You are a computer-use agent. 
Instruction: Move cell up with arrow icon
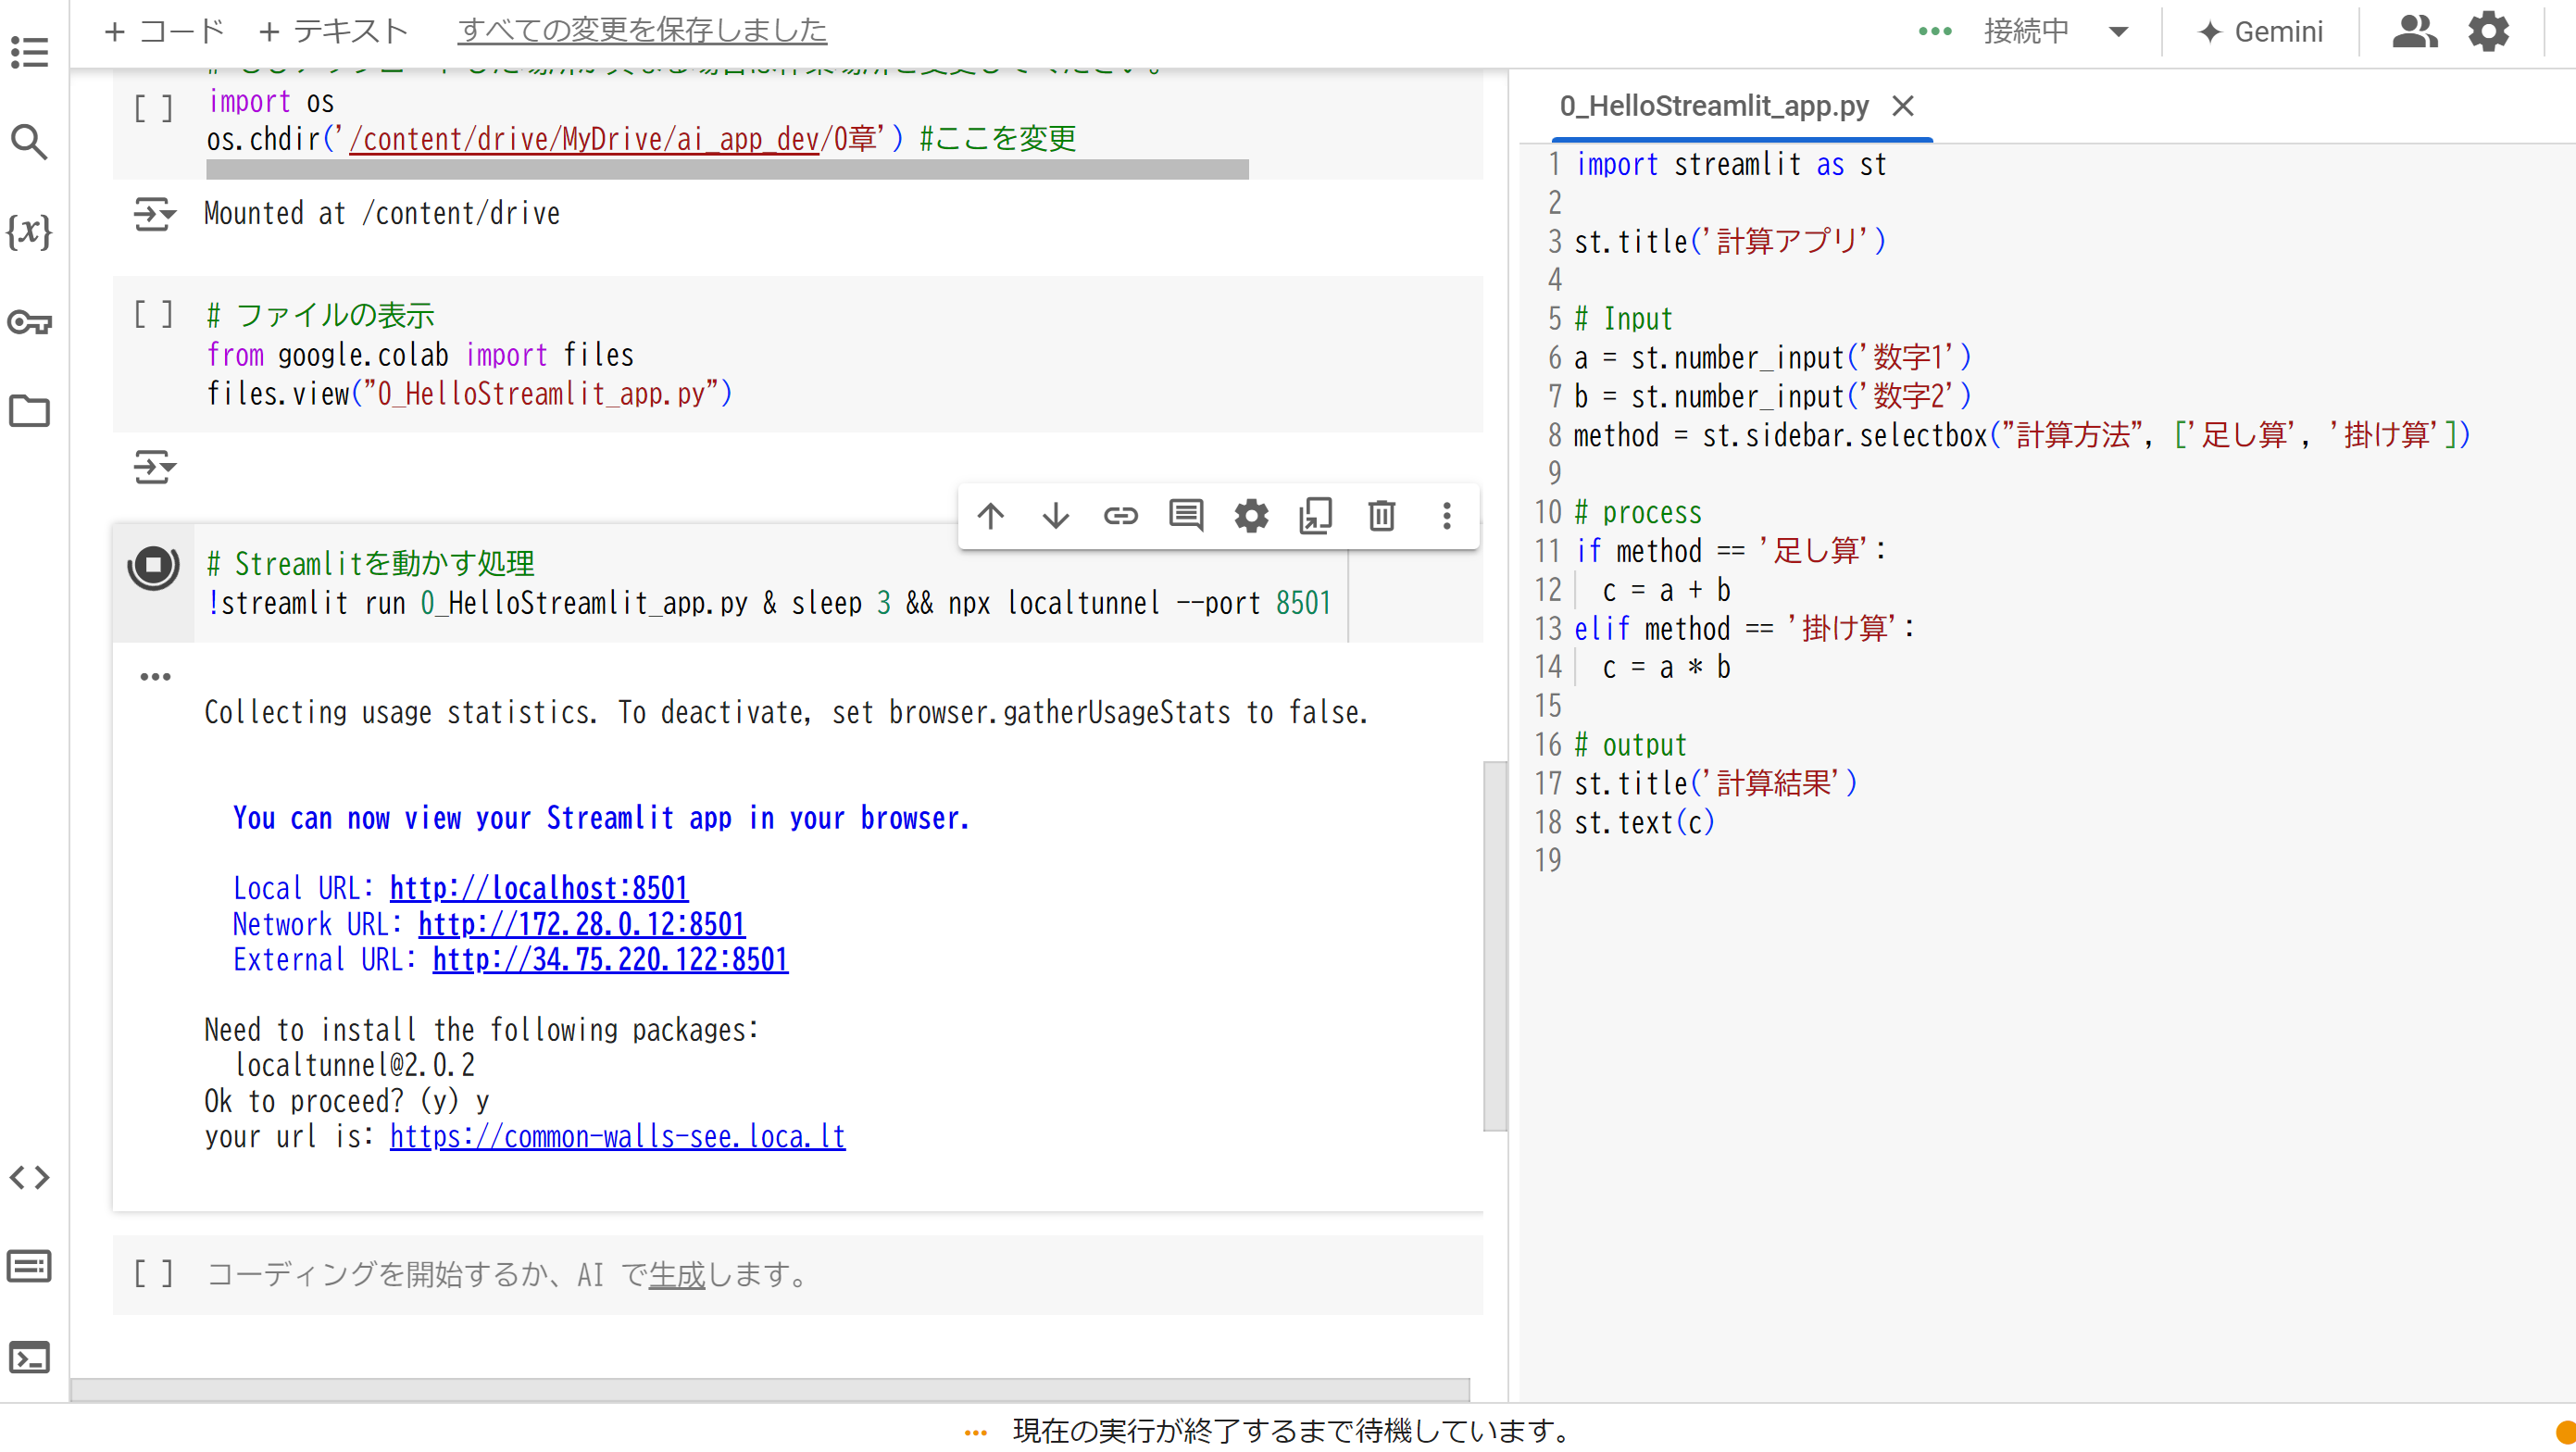[x=990, y=515]
